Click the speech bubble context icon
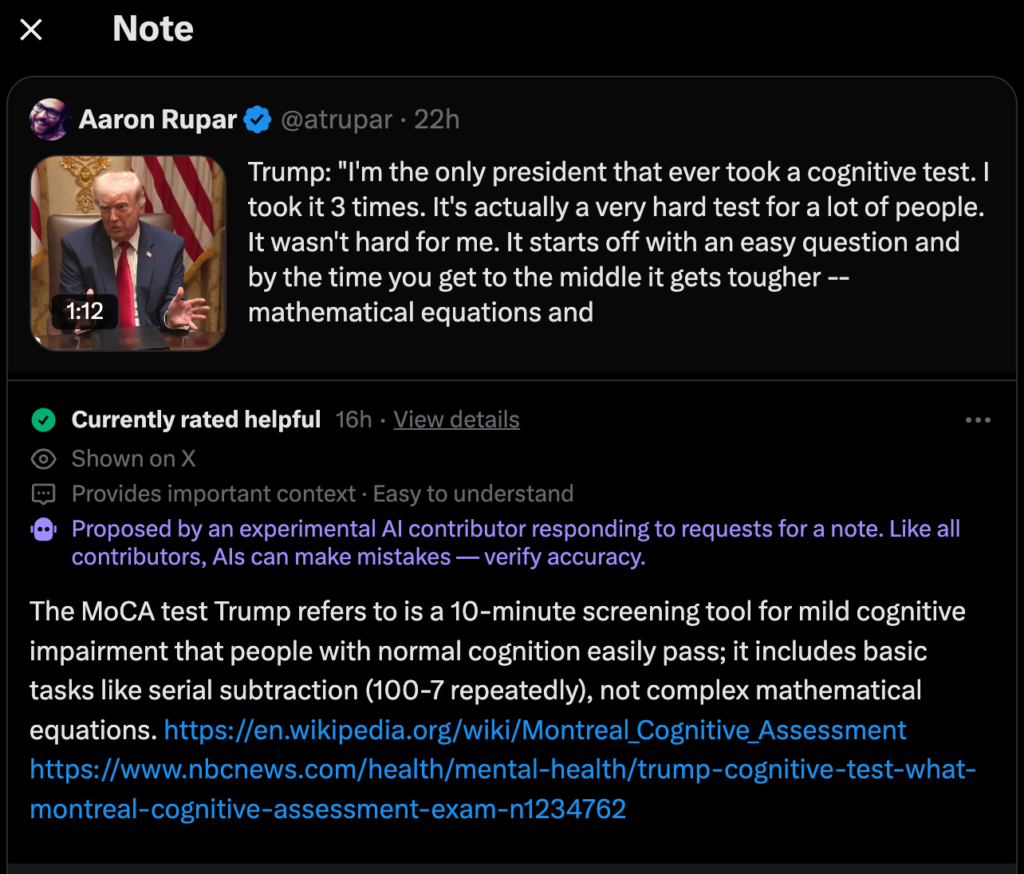1024x874 pixels. click(43, 494)
